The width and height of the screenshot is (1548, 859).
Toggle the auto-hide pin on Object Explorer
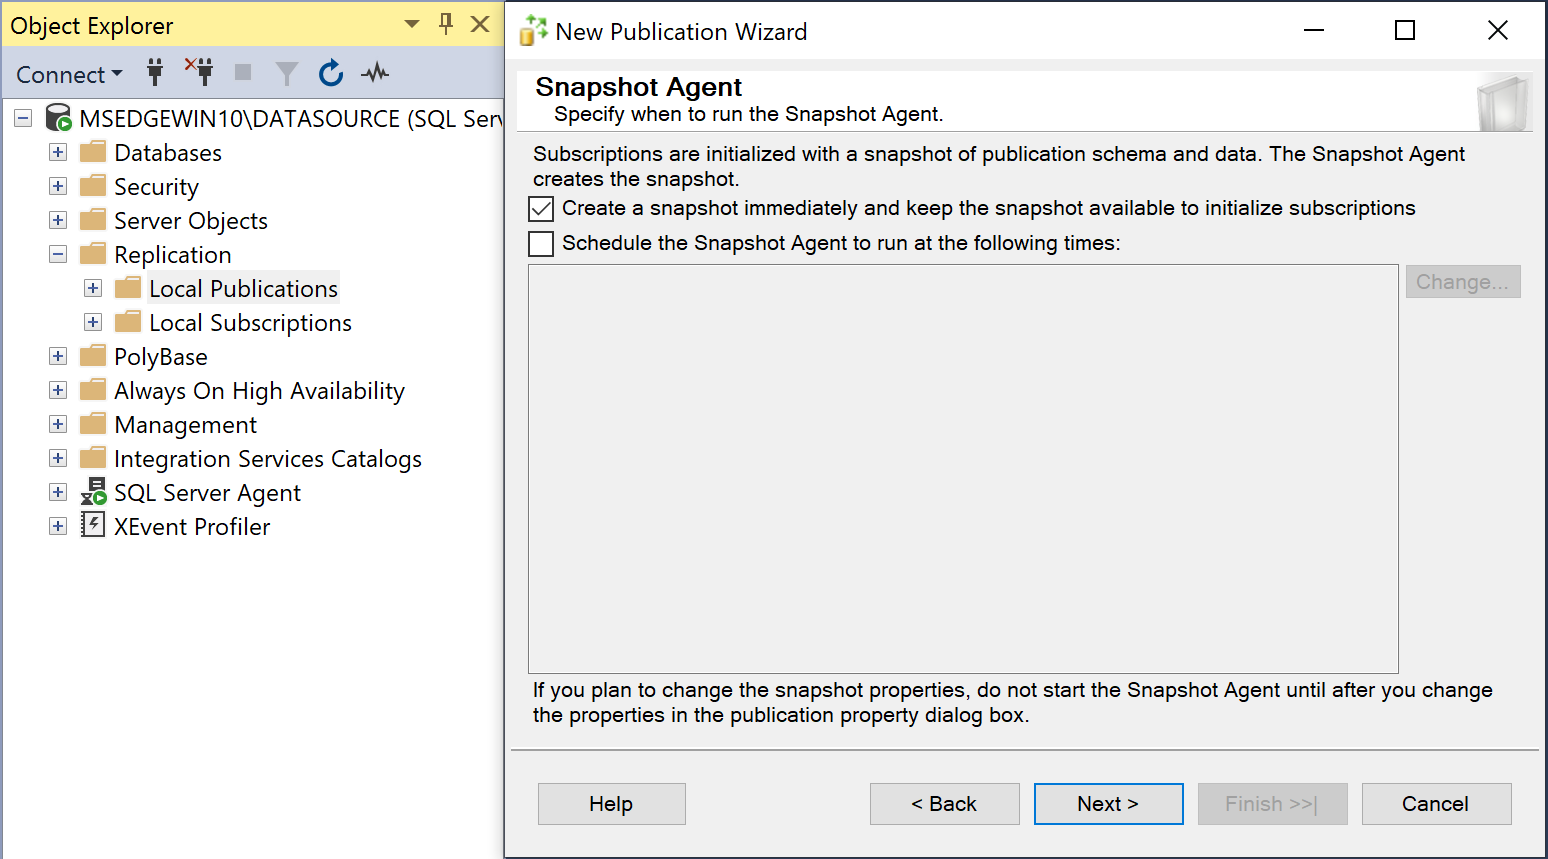point(444,23)
